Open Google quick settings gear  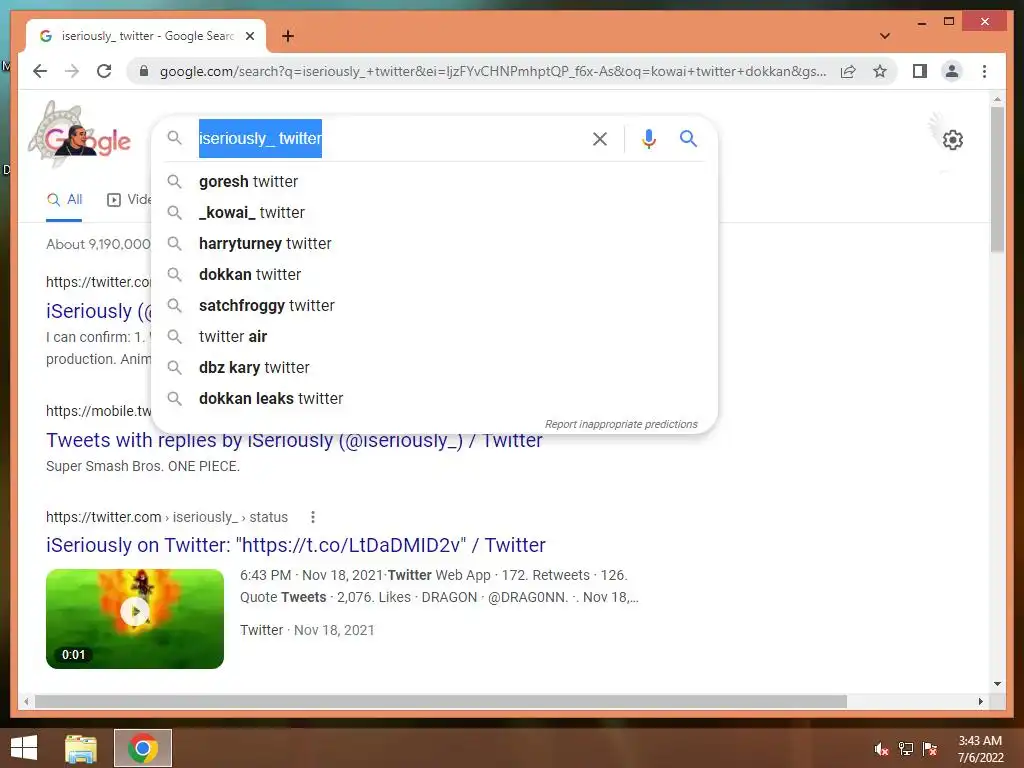click(x=953, y=139)
